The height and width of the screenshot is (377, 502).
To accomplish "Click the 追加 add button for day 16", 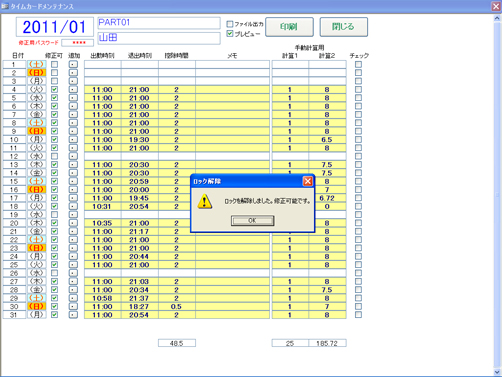I will [73, 189].
